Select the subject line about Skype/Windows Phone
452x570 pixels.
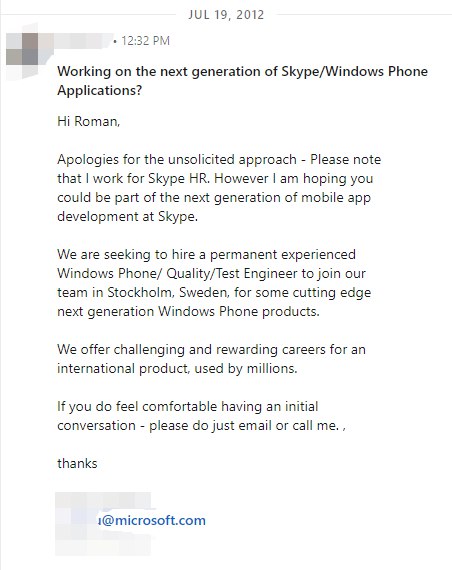[243, 80]
